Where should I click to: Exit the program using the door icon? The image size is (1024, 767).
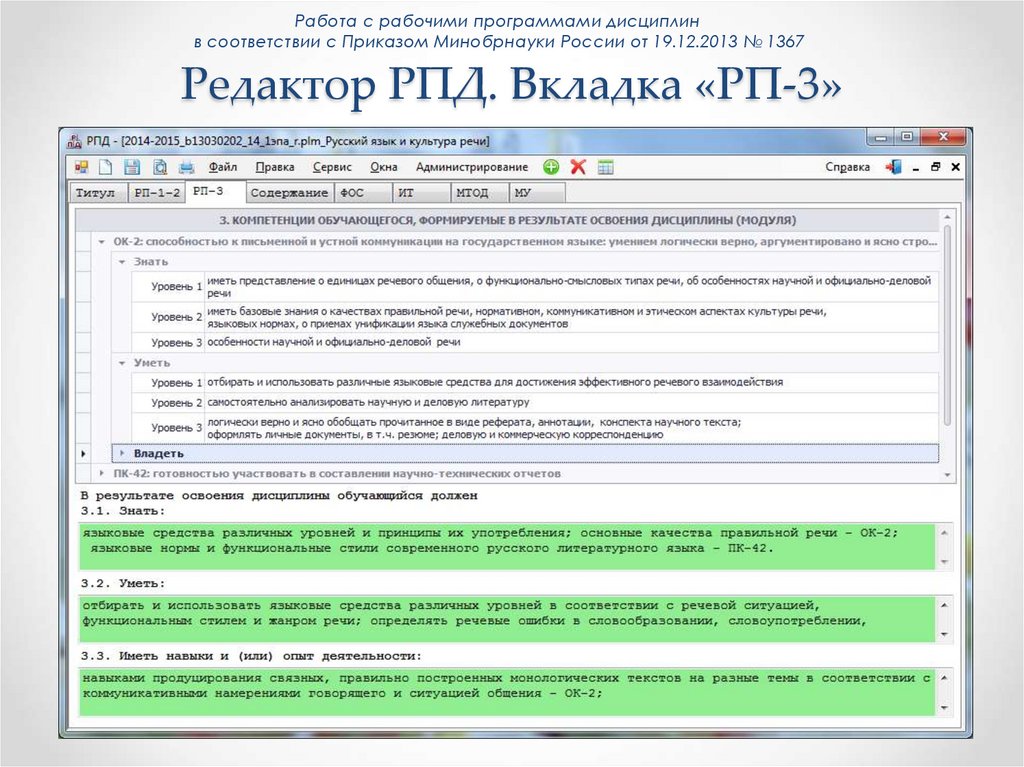pyautogui.click(x=891, y=166)
